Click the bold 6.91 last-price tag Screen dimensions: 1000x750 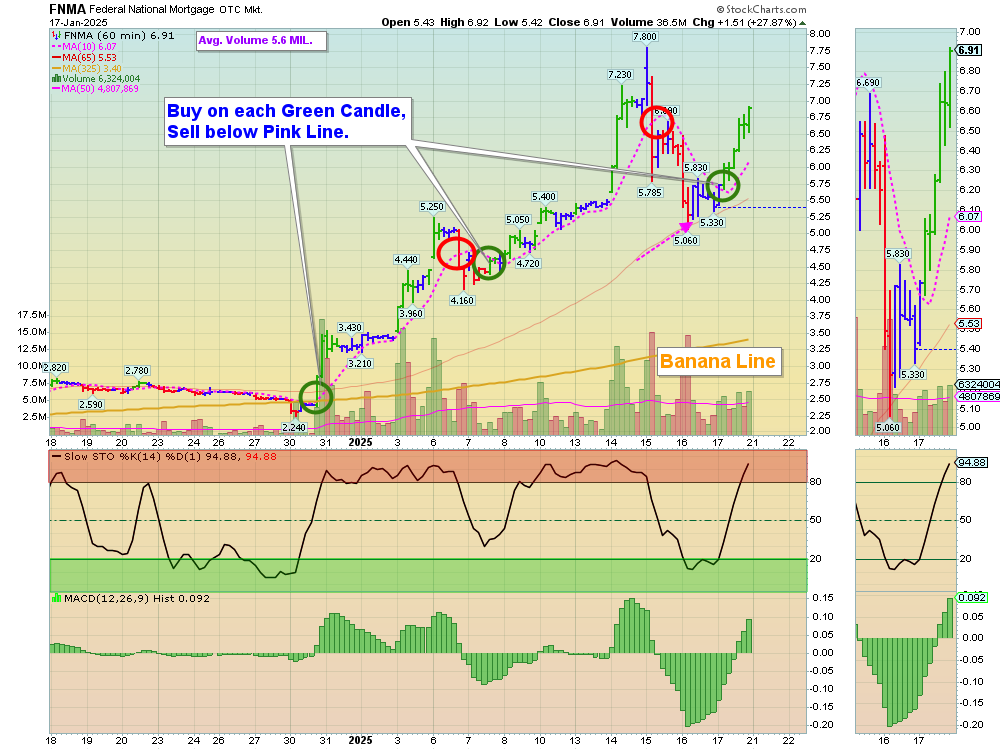(x=969, y=50)
